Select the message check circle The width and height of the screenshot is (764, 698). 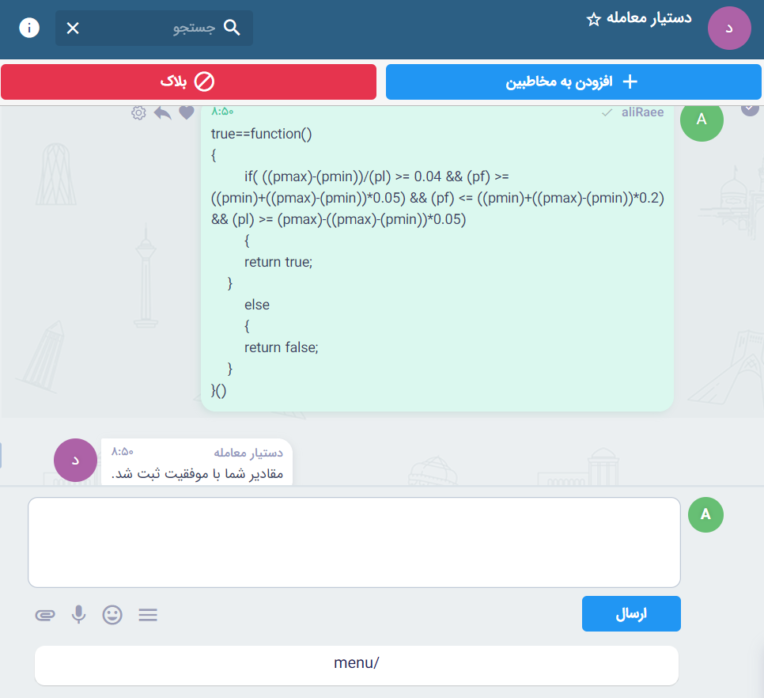coord(750,109)
